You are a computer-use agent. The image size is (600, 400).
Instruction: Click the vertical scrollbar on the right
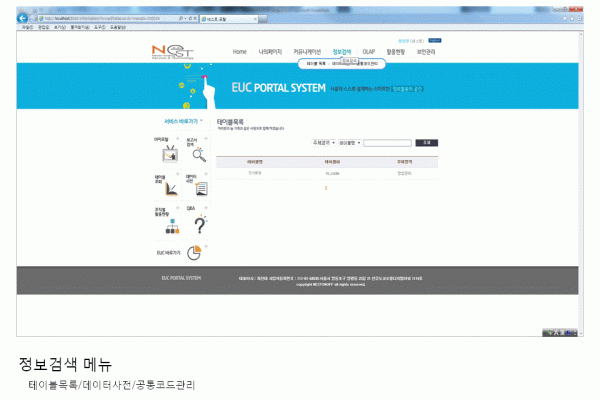(581, 184)
